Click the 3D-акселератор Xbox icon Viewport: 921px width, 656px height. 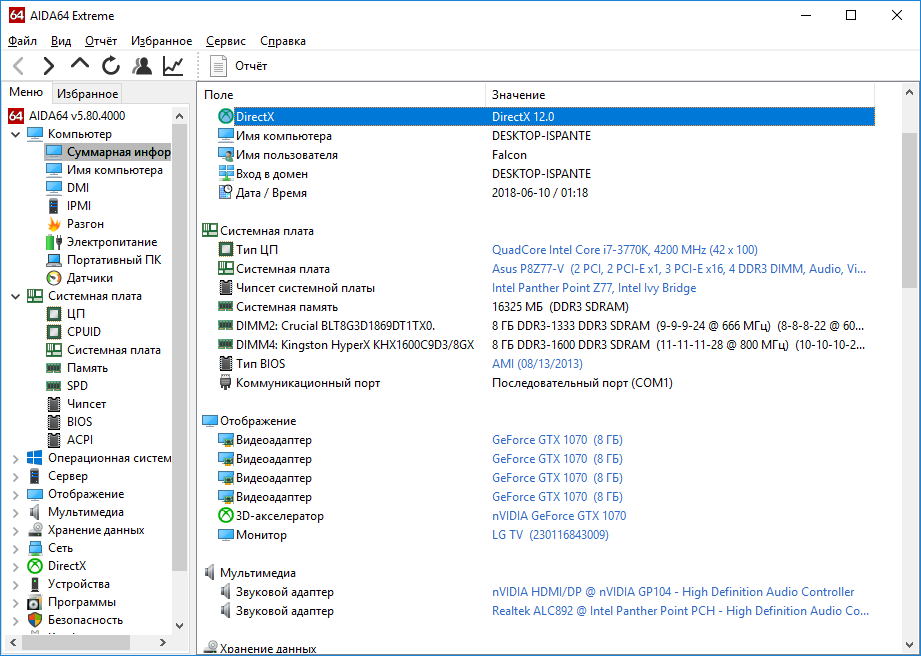[226, 516]
